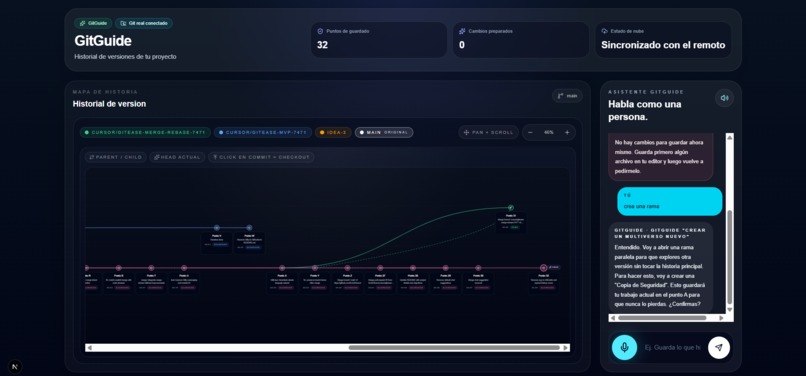Checkout the commit node 'Punto Y'
This screenshot has width=806, height=376.
click(x=315, y=267)
